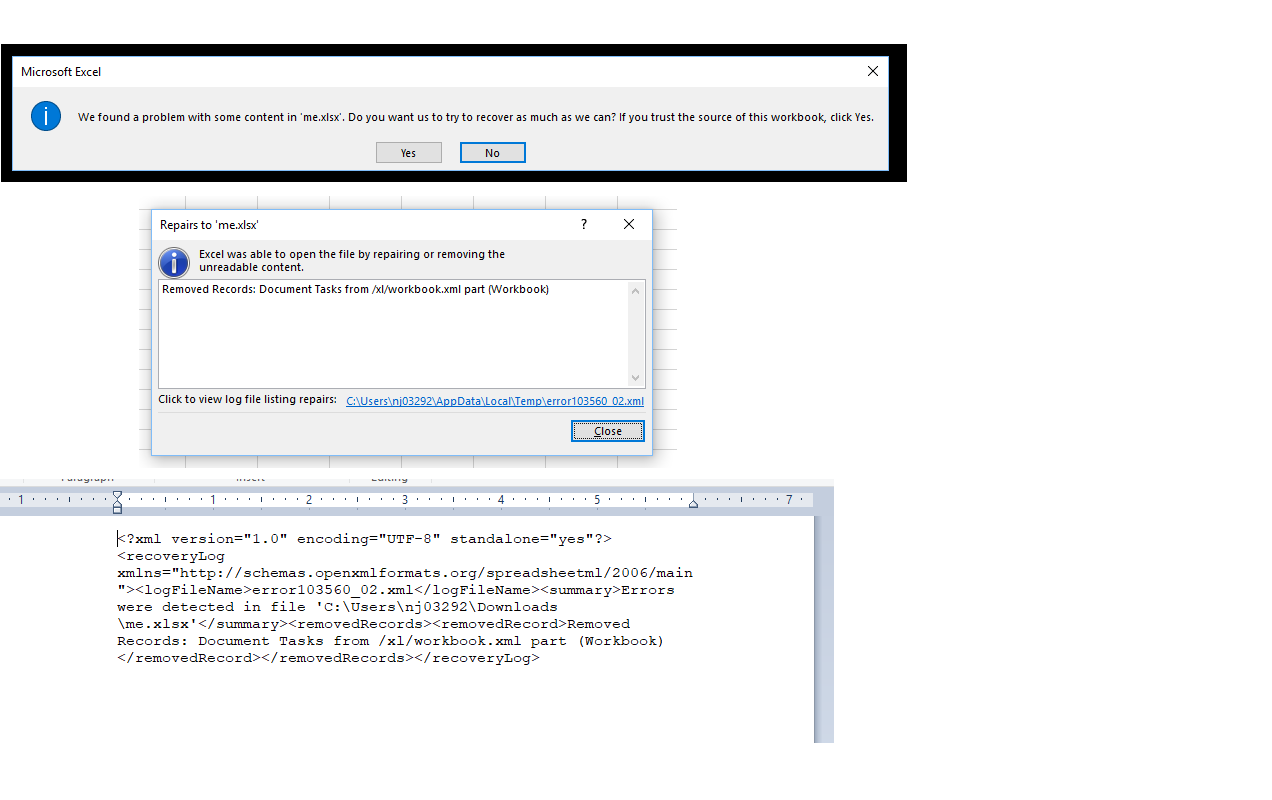
Task: Click scroll-down arrow in the repairs list
Action: pos(635,378)
